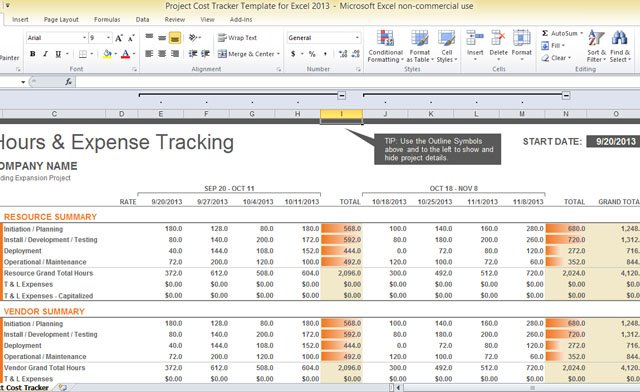Open the Name Box dropdown arrow
Viewport: 640px width, 392px height.
23,82
